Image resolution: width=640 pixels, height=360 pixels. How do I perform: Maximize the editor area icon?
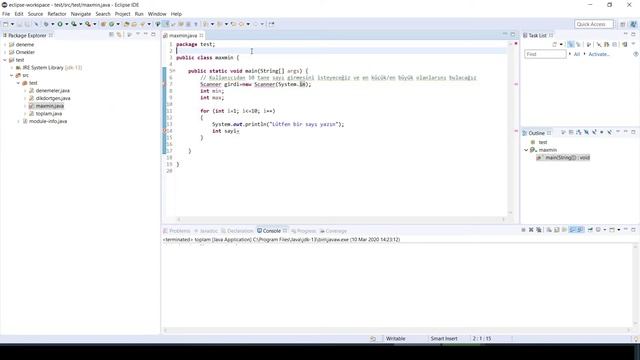[x=513, y=35]
